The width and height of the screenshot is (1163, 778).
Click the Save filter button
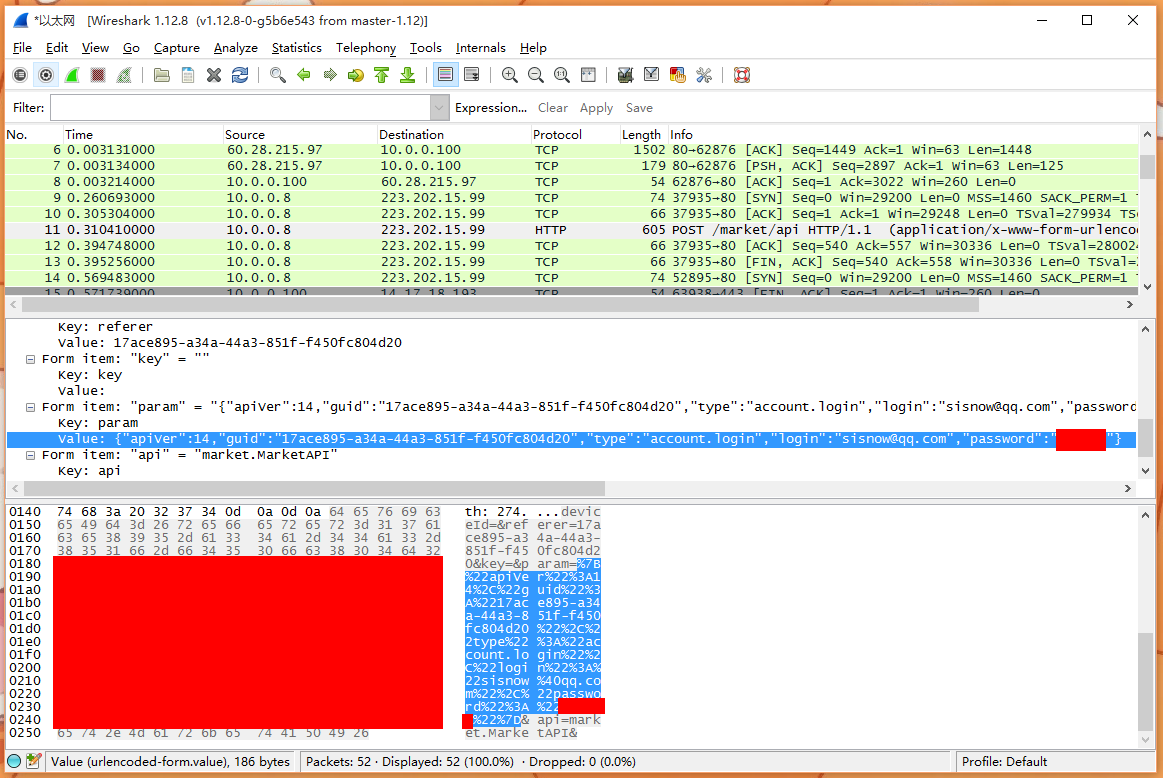(639, 108)
